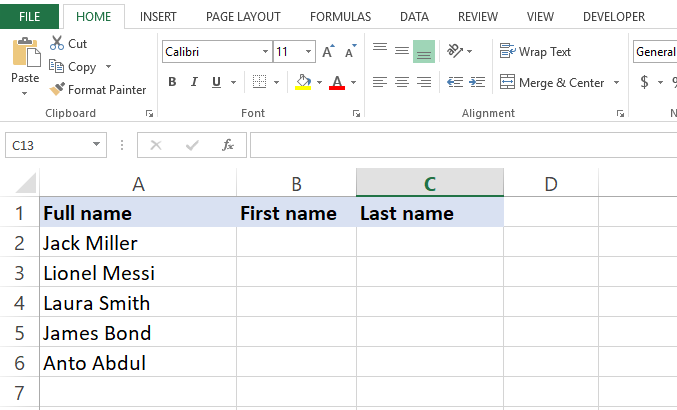
Task: Click the Select All corner triangle
Action: 26,183
